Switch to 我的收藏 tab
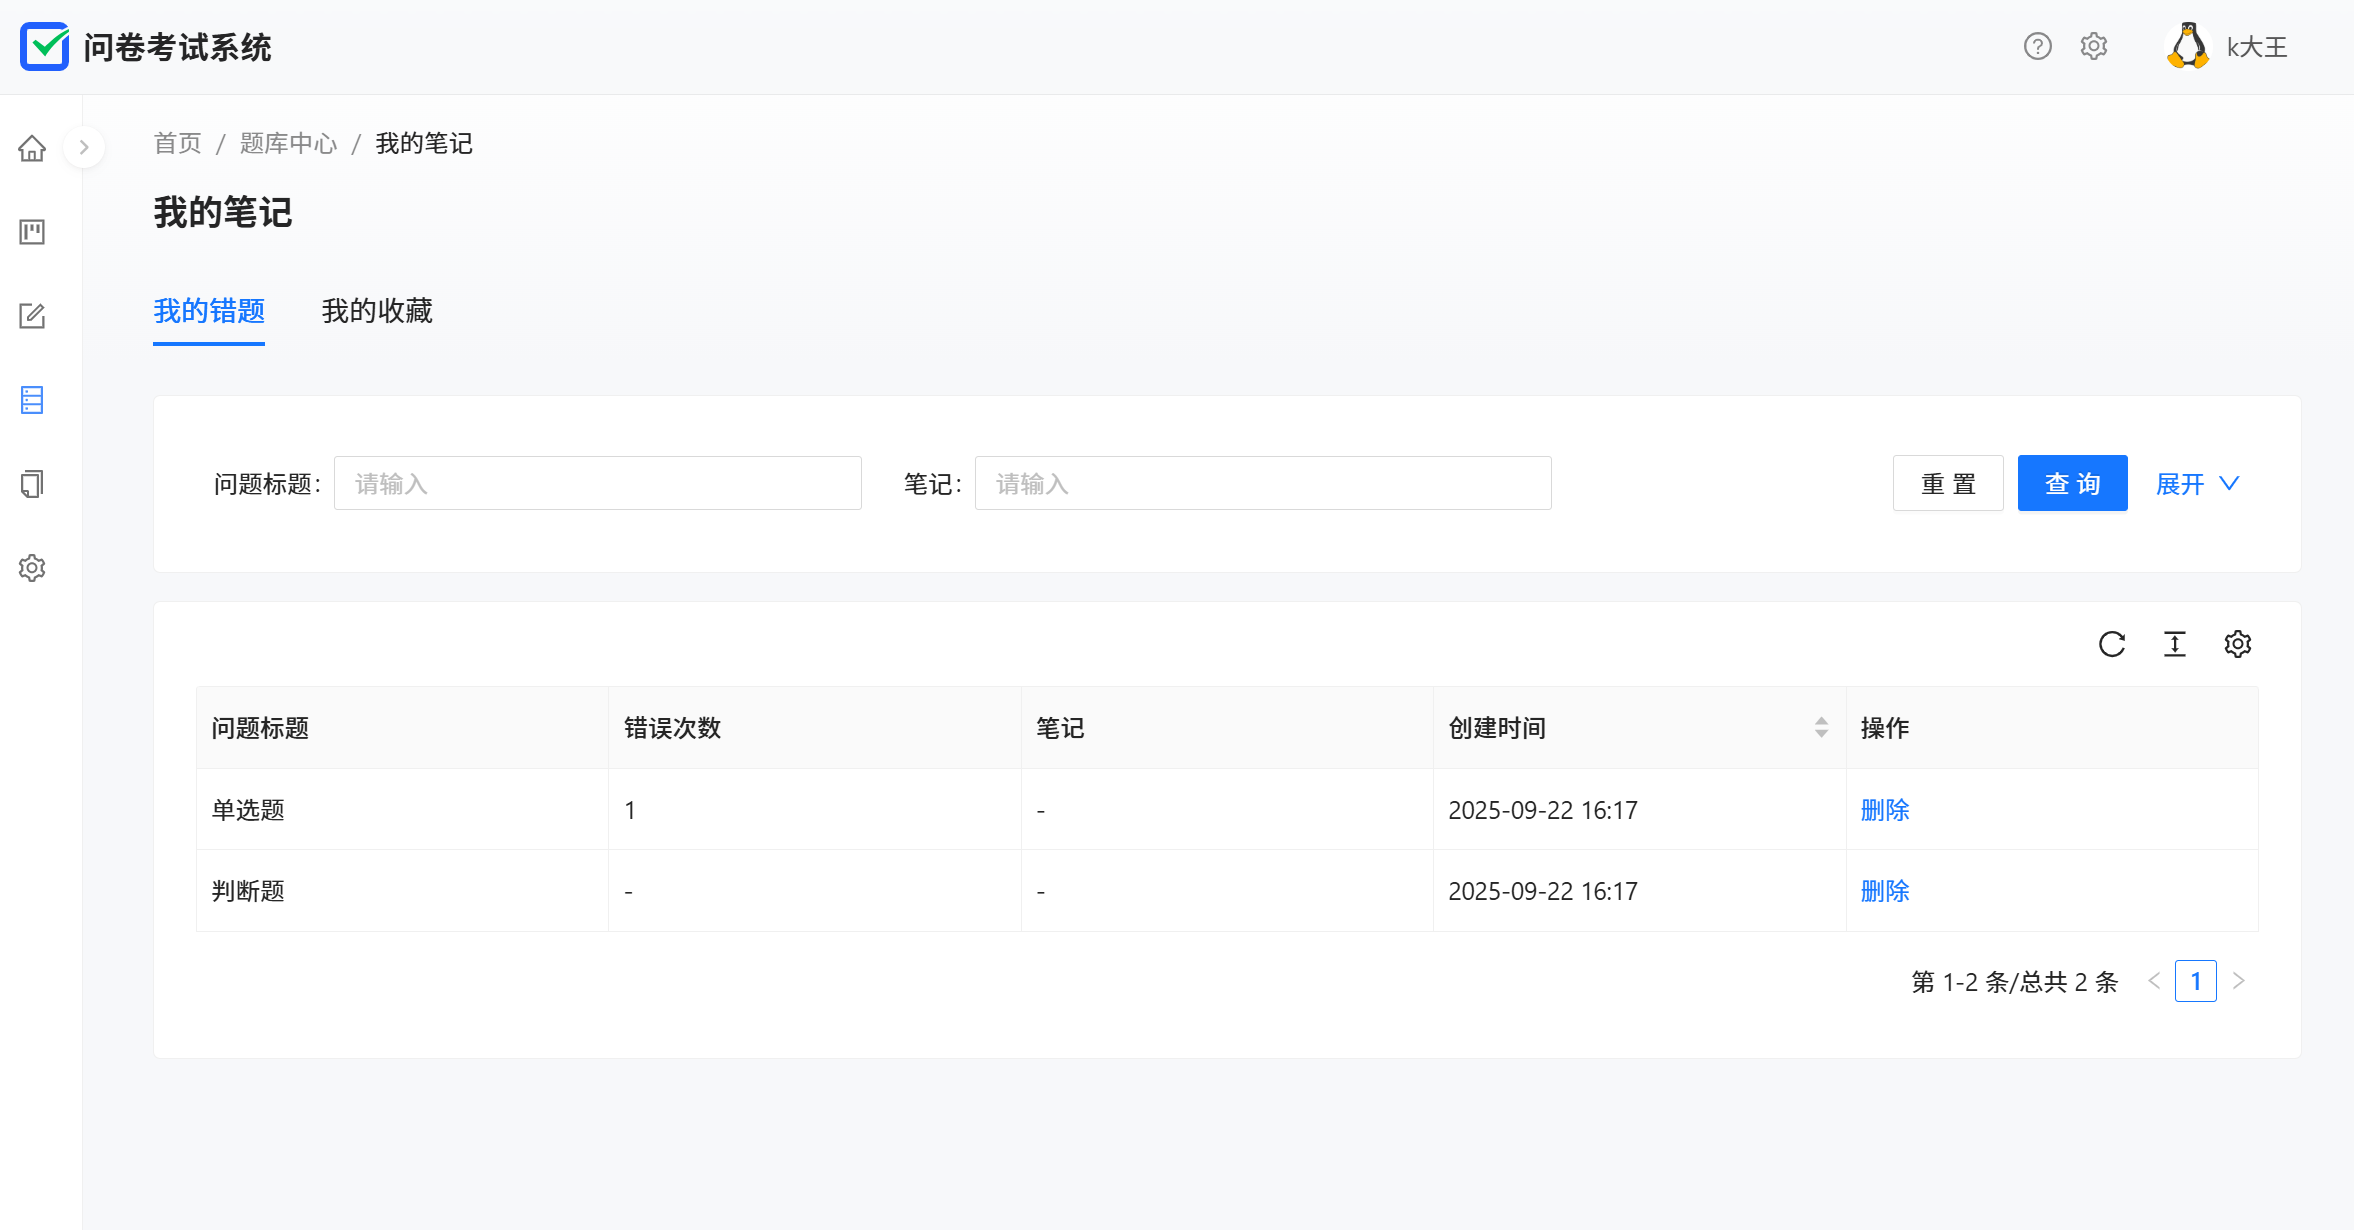2354x1230 pixels. click(x=377, y=311)
